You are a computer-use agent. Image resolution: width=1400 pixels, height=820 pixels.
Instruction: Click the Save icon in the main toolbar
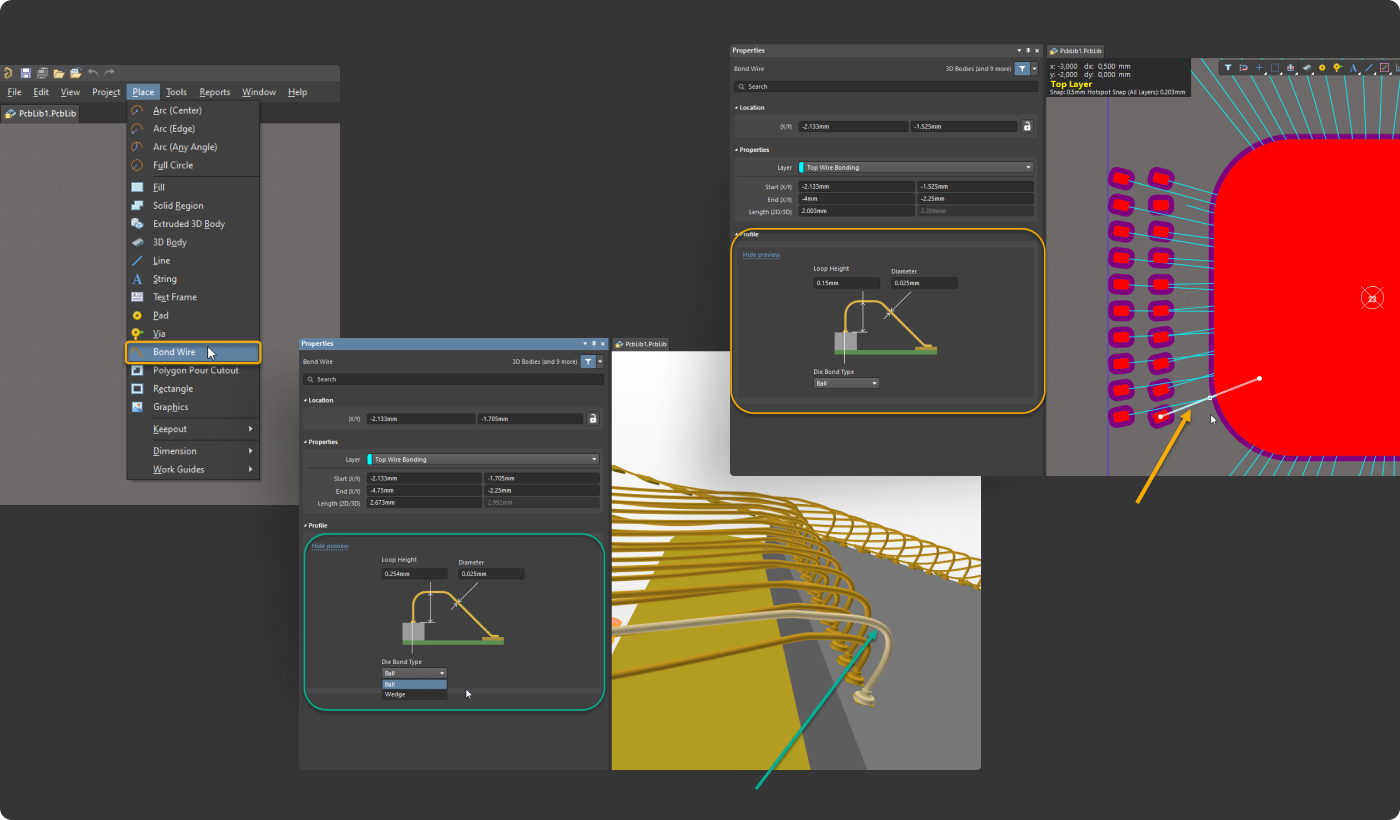pos(26,72)
